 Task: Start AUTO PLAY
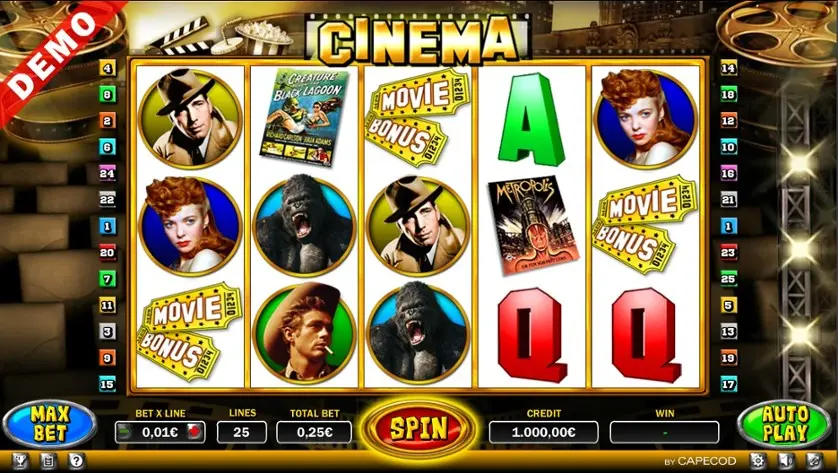[785, 424]
